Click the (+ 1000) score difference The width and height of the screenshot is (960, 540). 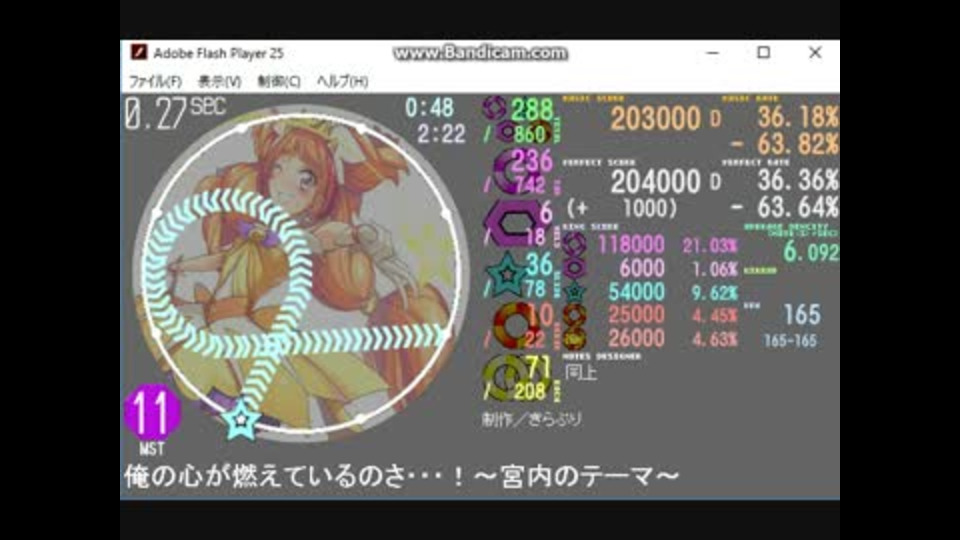[x=621, y=209]
